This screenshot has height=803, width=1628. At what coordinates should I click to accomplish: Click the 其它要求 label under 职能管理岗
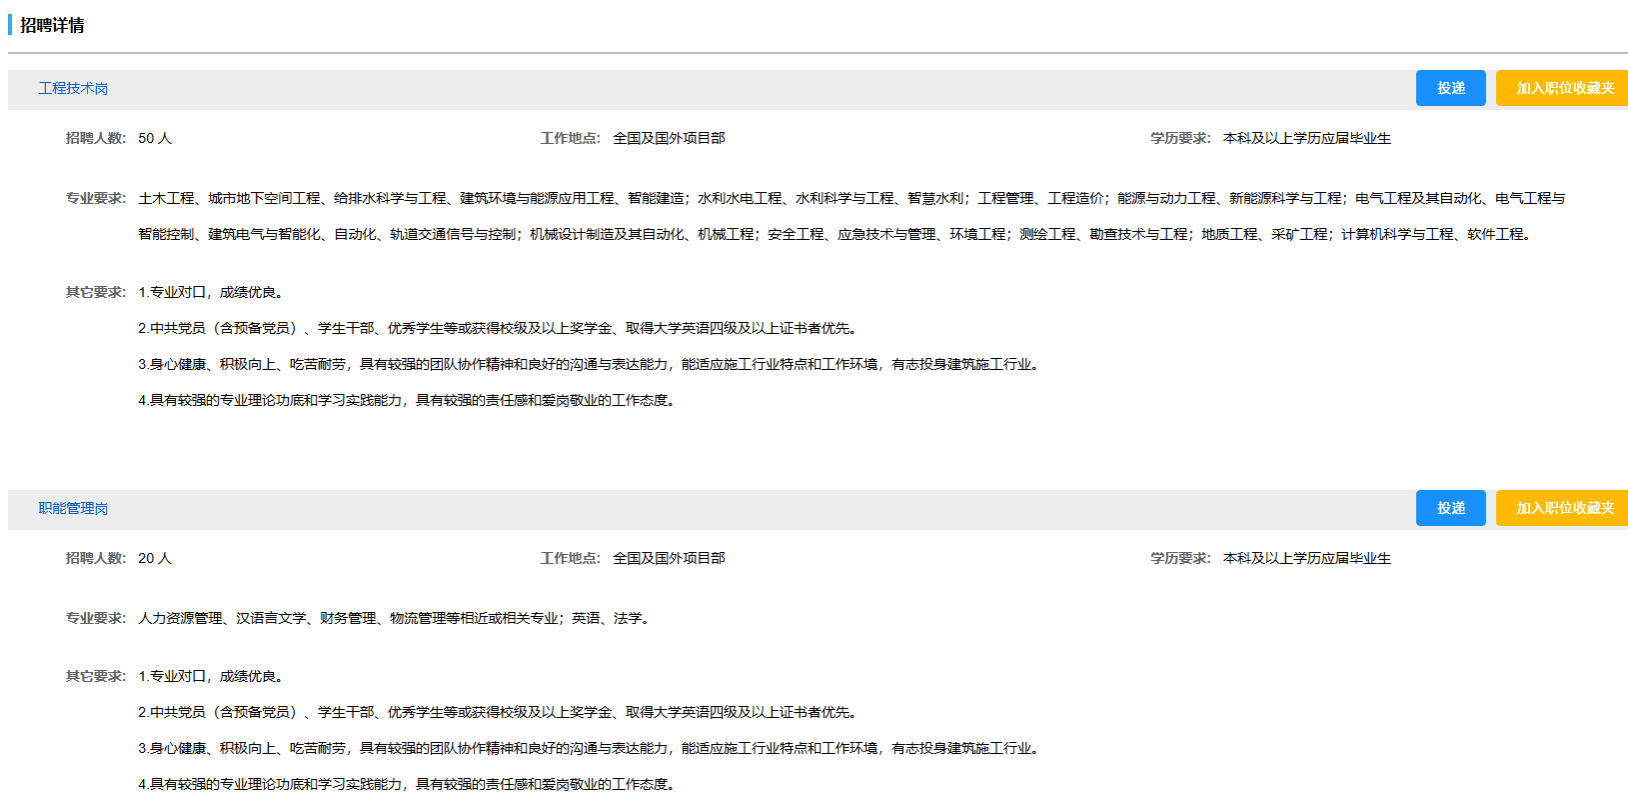[x=95, y=677]
